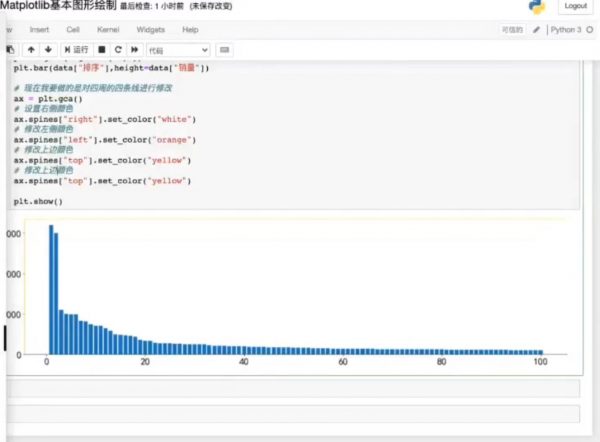
Task: Open the Cell menu
Action: 73,30
